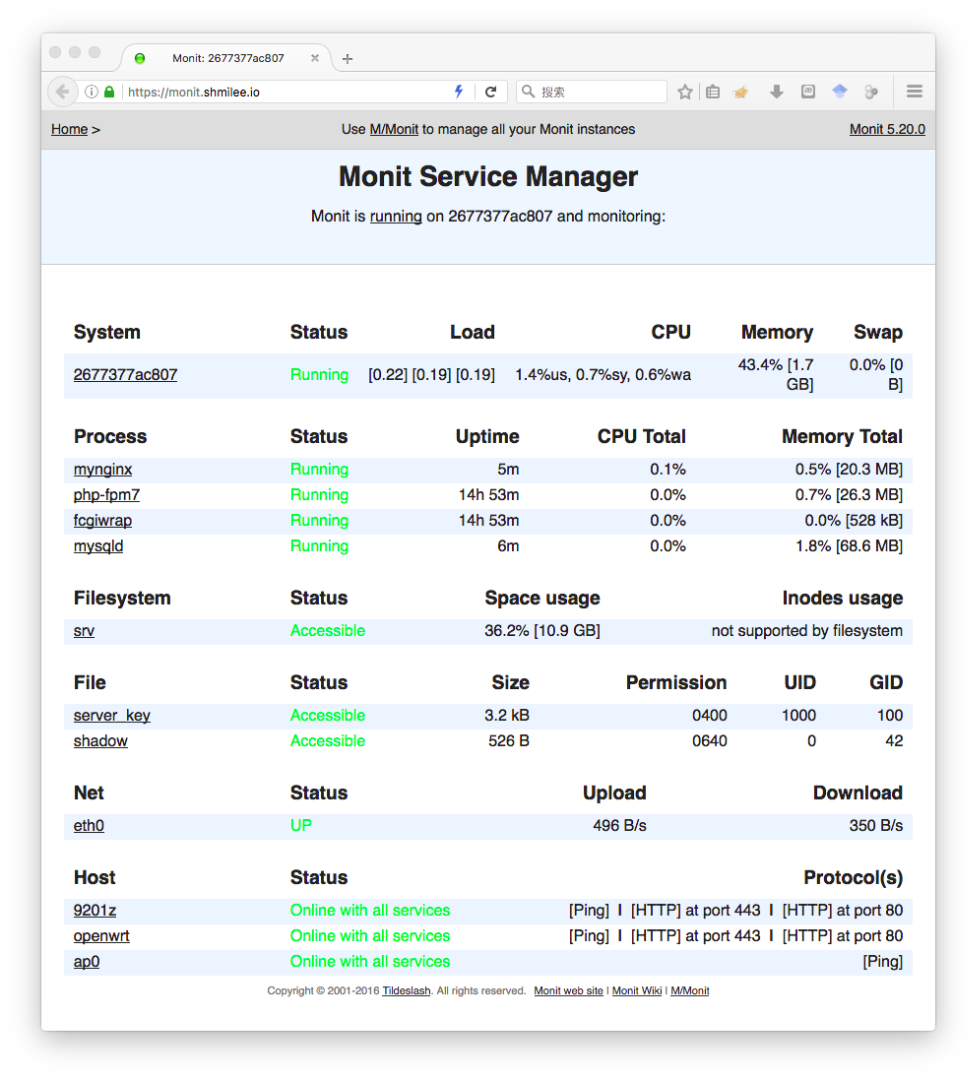The image size is (976, 1080).
Task: Click the eth0 upload value 496 B/s
Action: [x=619, y=826]
